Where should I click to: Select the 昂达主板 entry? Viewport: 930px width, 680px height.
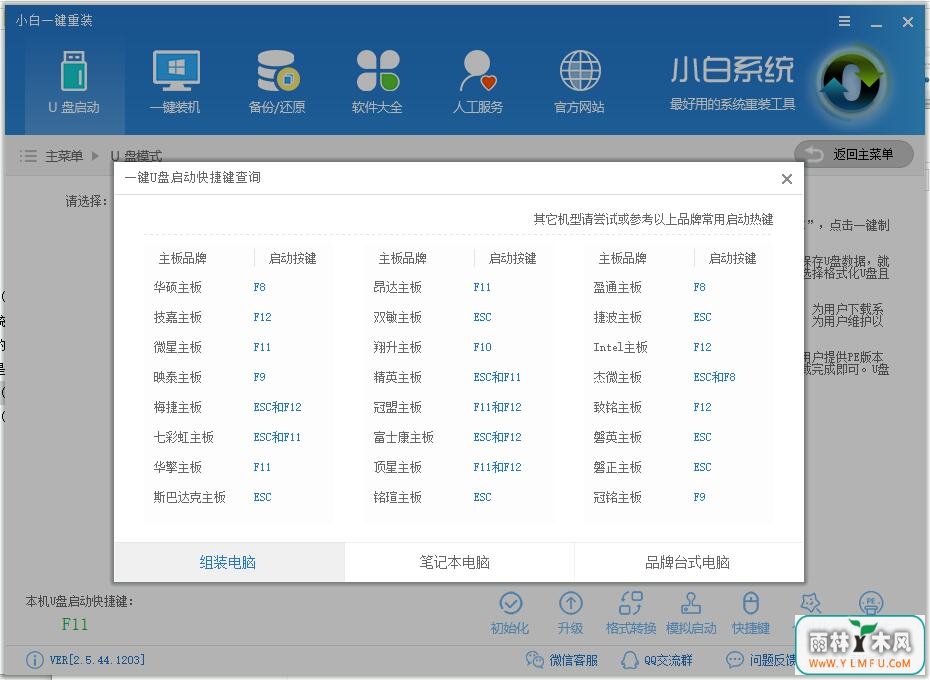coord(397,287)
